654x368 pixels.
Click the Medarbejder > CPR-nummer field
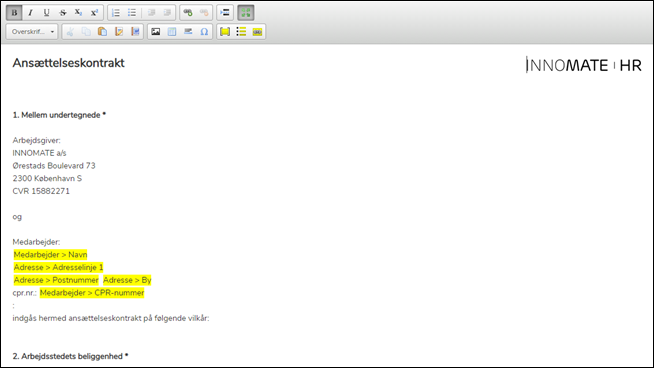92,293
